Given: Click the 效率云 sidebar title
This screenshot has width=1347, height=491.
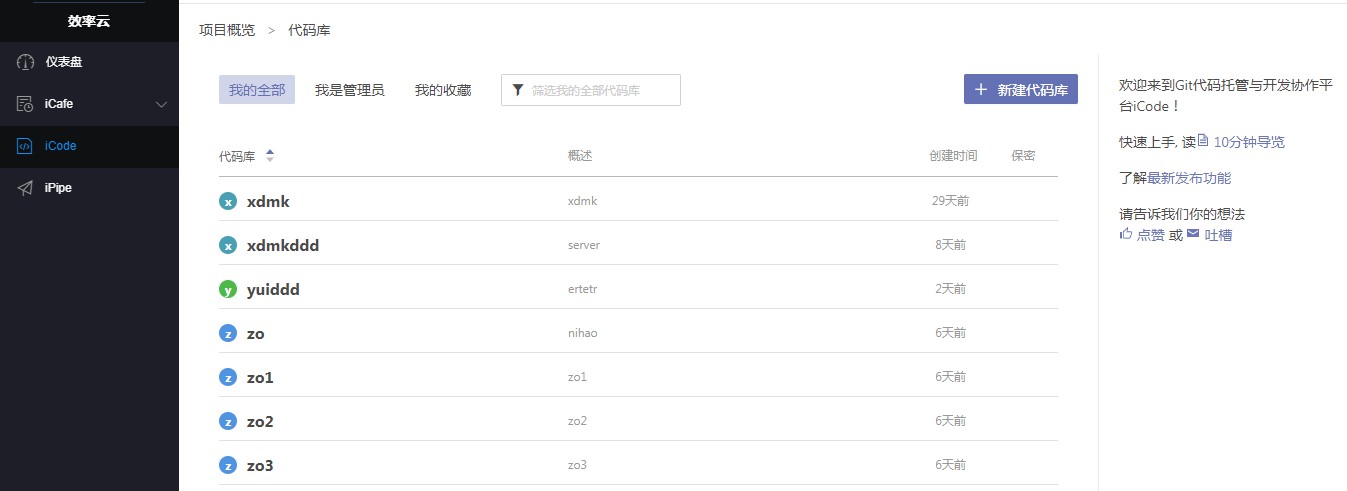Looking at the screenshot, I should click(89, 21).
